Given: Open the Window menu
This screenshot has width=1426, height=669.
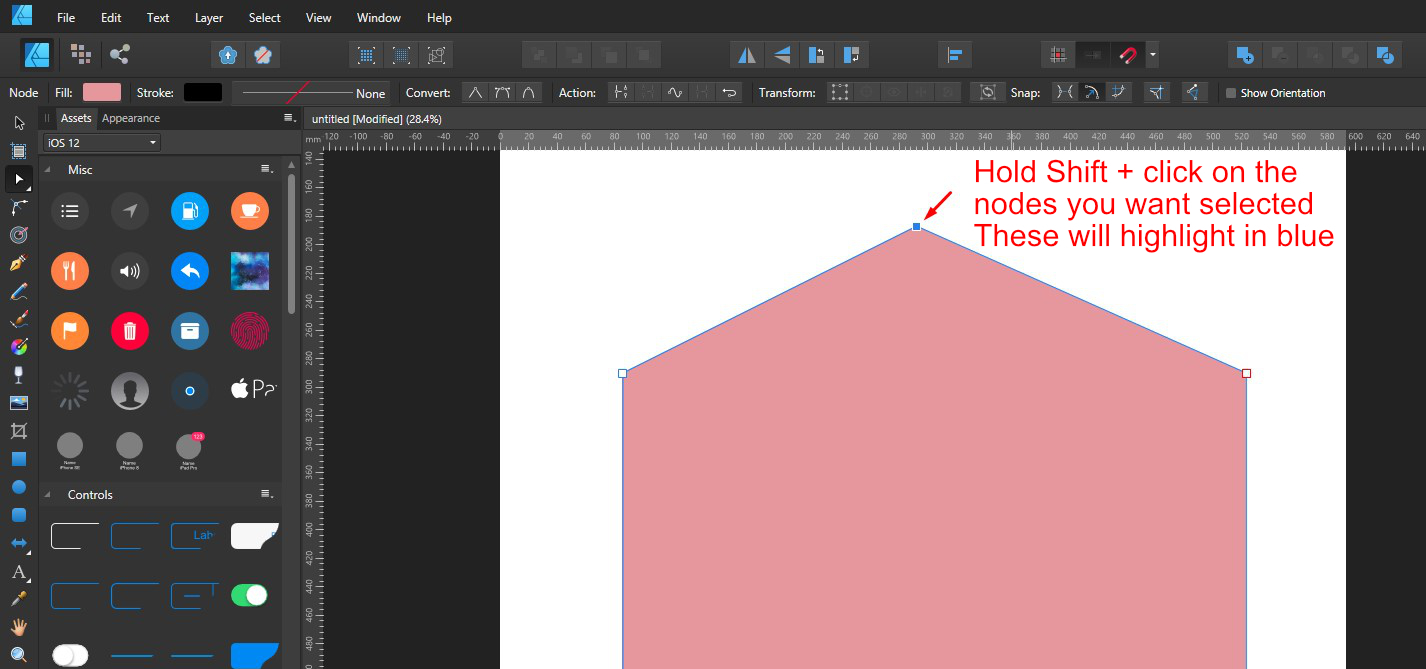Looking at the screenshot, I should pos(379,18).
